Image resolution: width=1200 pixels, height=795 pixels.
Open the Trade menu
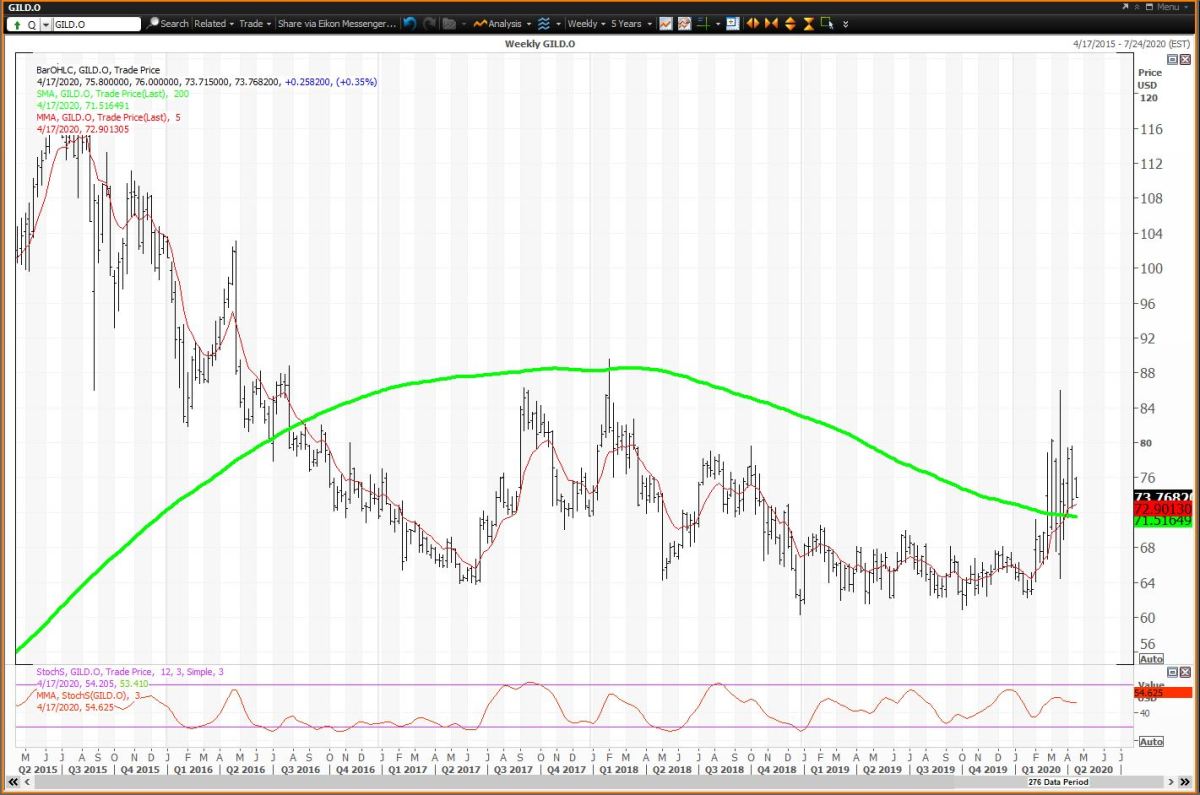(x=255, y=23)
